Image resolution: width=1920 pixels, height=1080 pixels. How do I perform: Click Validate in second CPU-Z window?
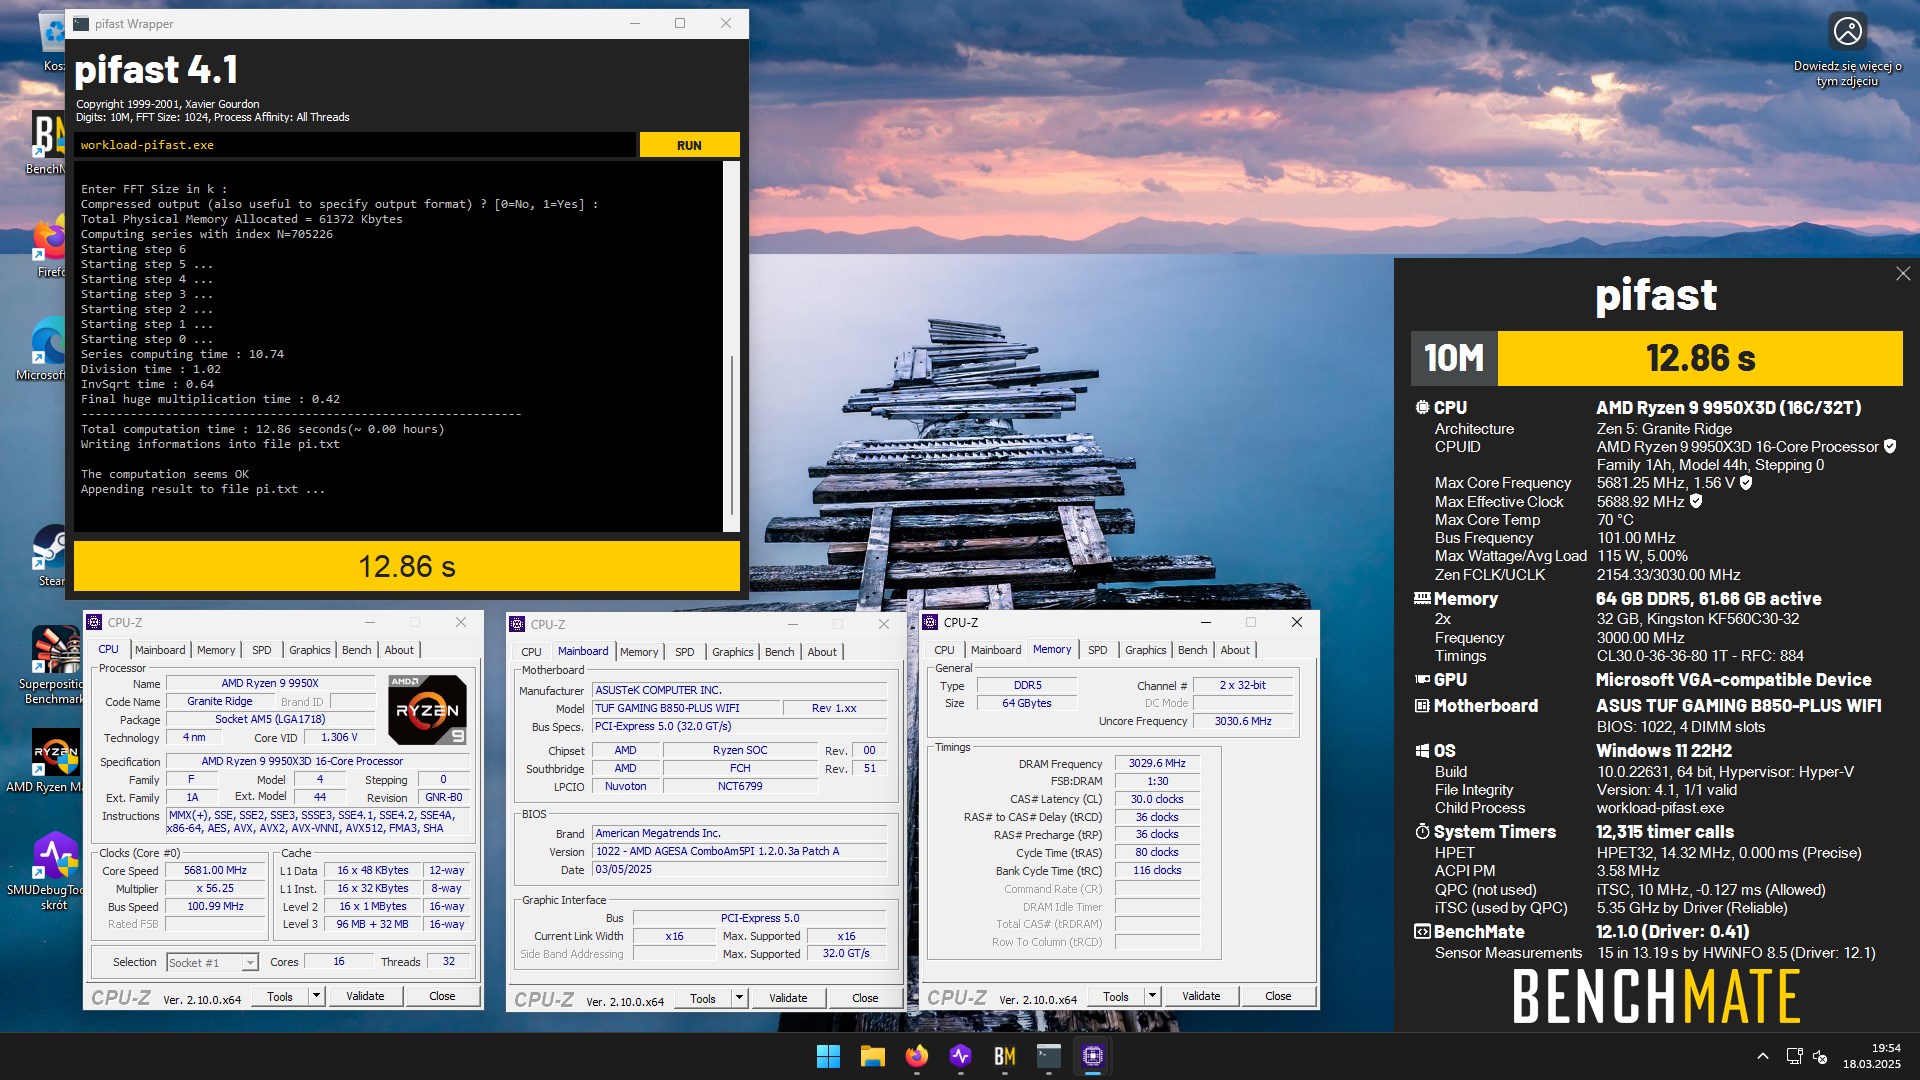[x=788, y=998]
